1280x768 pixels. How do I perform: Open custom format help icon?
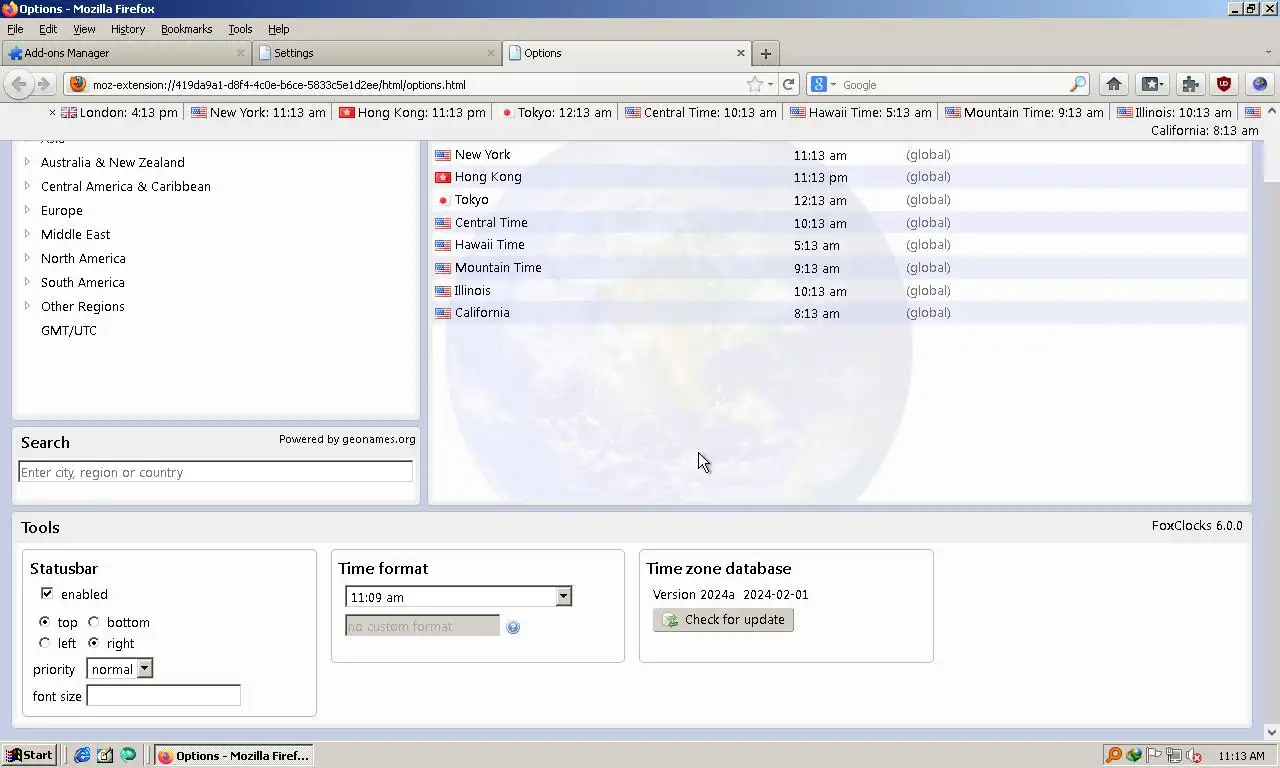[x=513, y=627]
